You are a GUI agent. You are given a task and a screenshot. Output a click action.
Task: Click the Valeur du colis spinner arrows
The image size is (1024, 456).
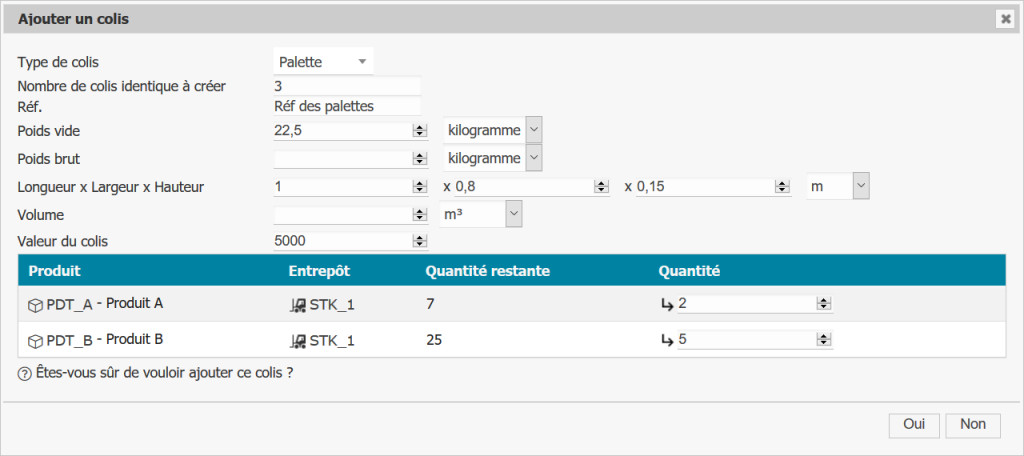(418, 241)
